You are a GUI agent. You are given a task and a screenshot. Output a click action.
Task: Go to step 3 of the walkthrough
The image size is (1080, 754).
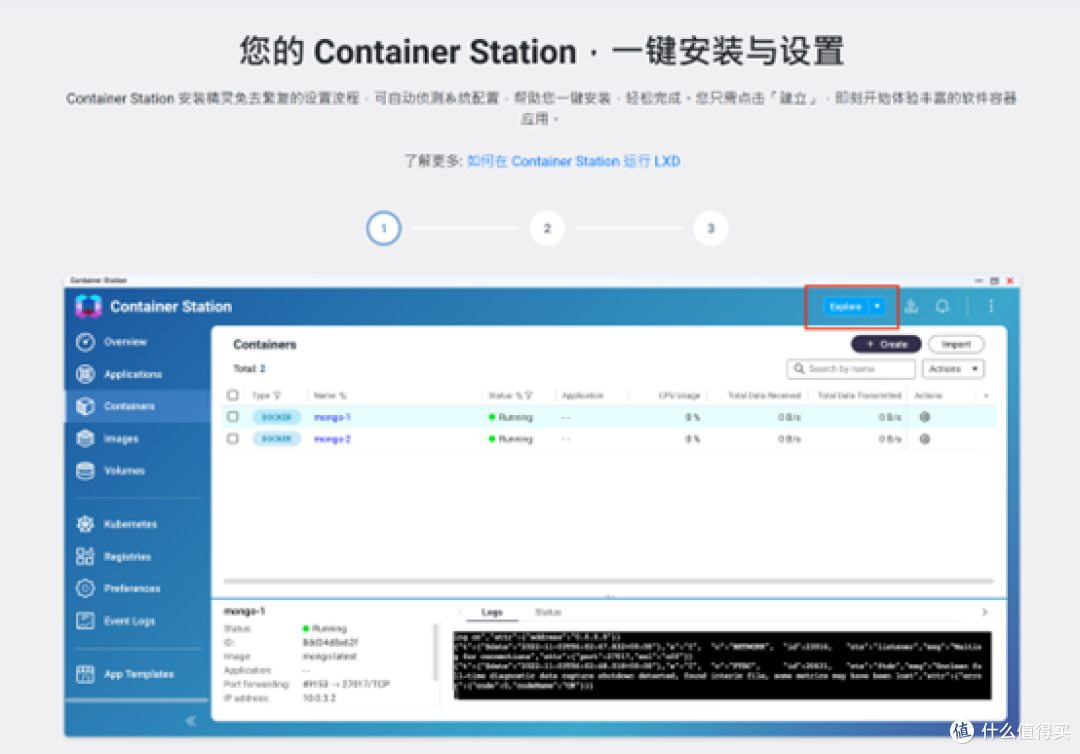click(710, 228)
